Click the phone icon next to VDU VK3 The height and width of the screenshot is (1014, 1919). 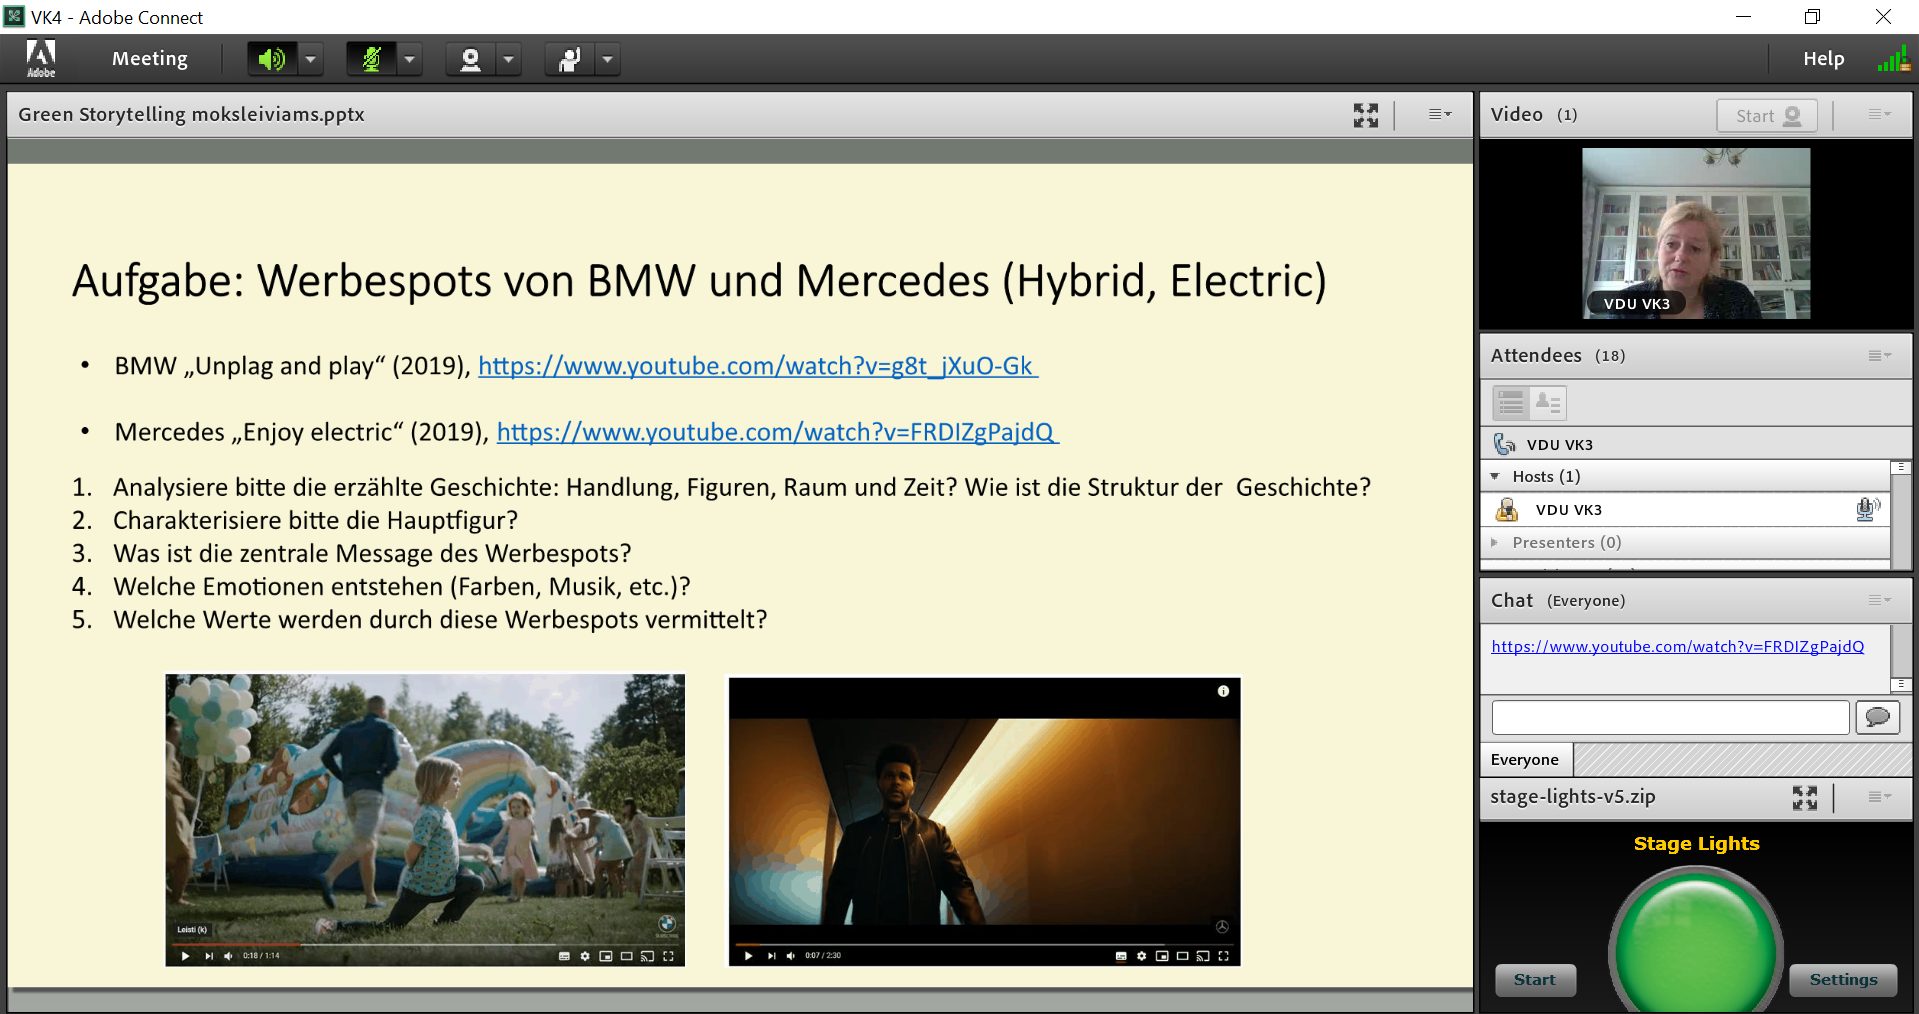click(1504, 444)
